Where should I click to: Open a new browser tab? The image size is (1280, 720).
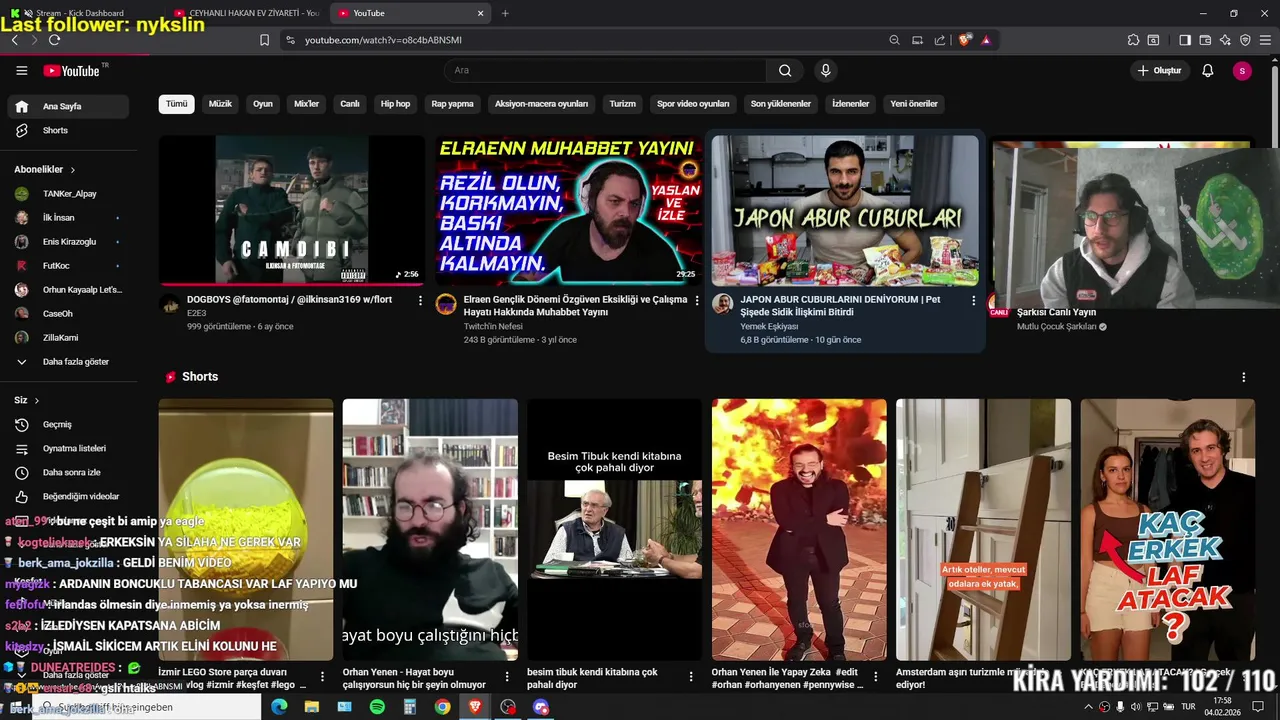[505, 13]
